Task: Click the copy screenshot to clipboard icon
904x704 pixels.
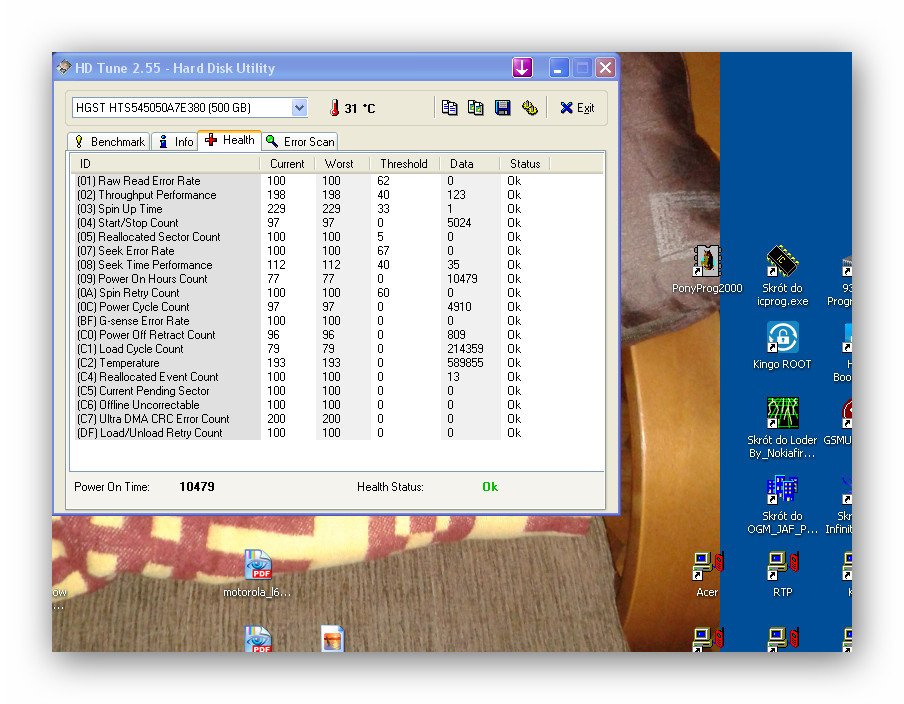Action: (x=476, y=108)
